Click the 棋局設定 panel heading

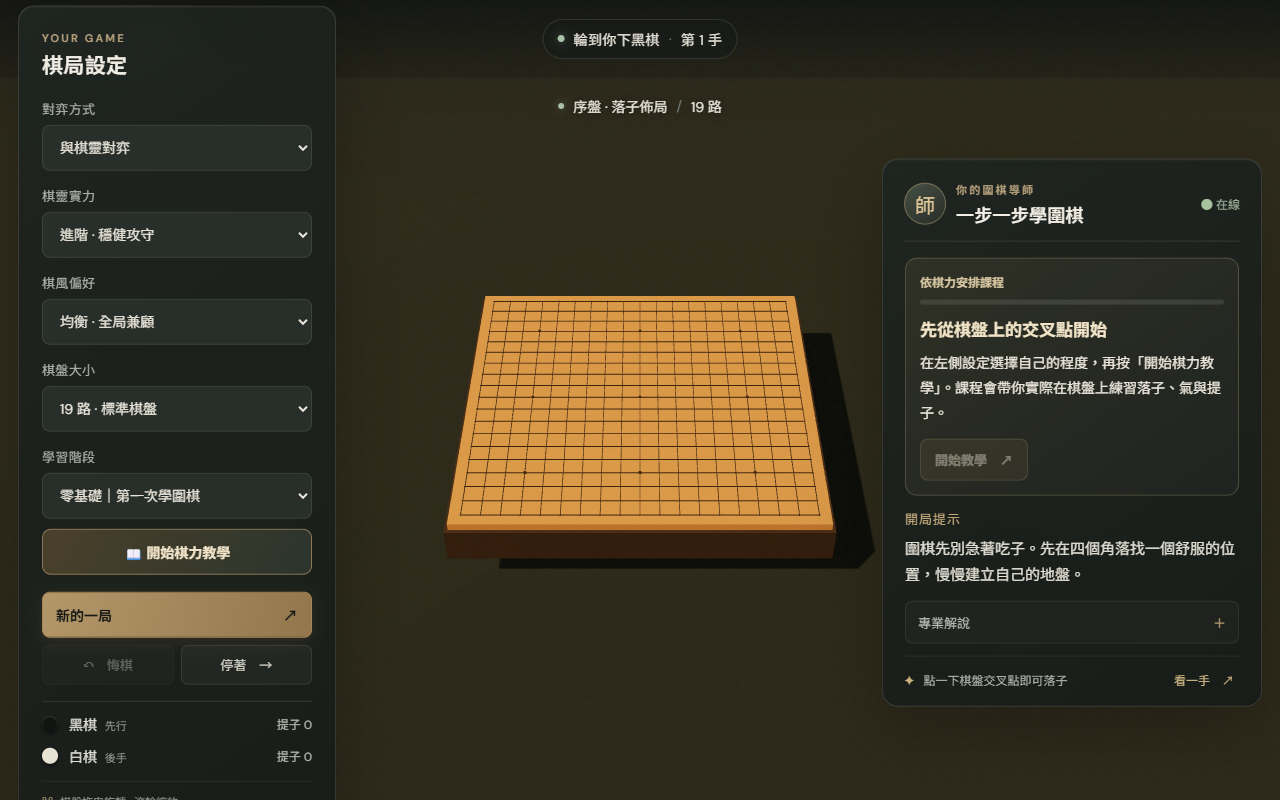tap(84, 66)
